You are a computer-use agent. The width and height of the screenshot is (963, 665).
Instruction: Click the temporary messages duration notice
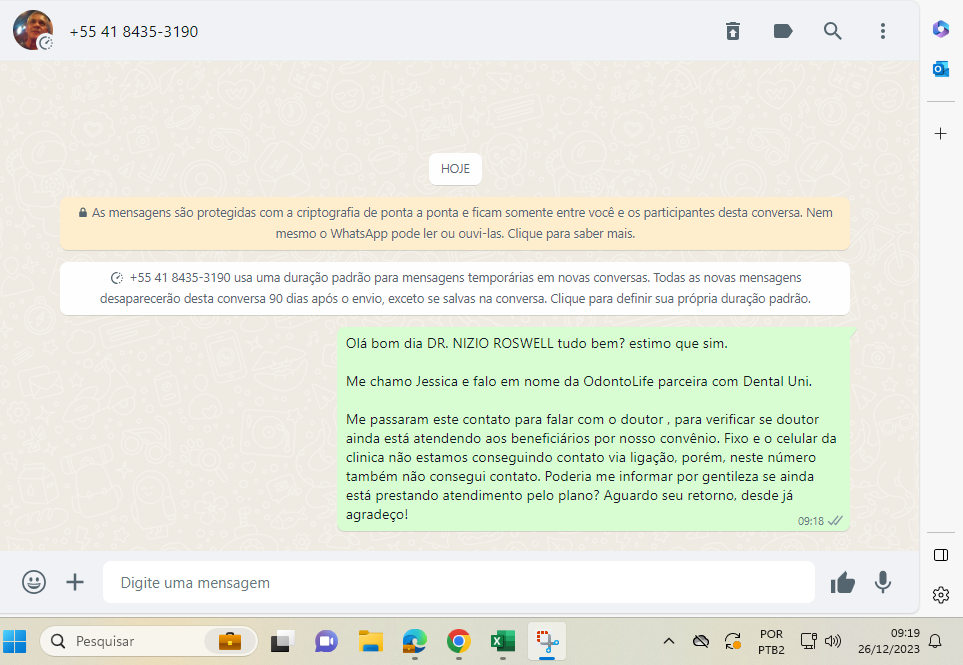tap(455, 288)
